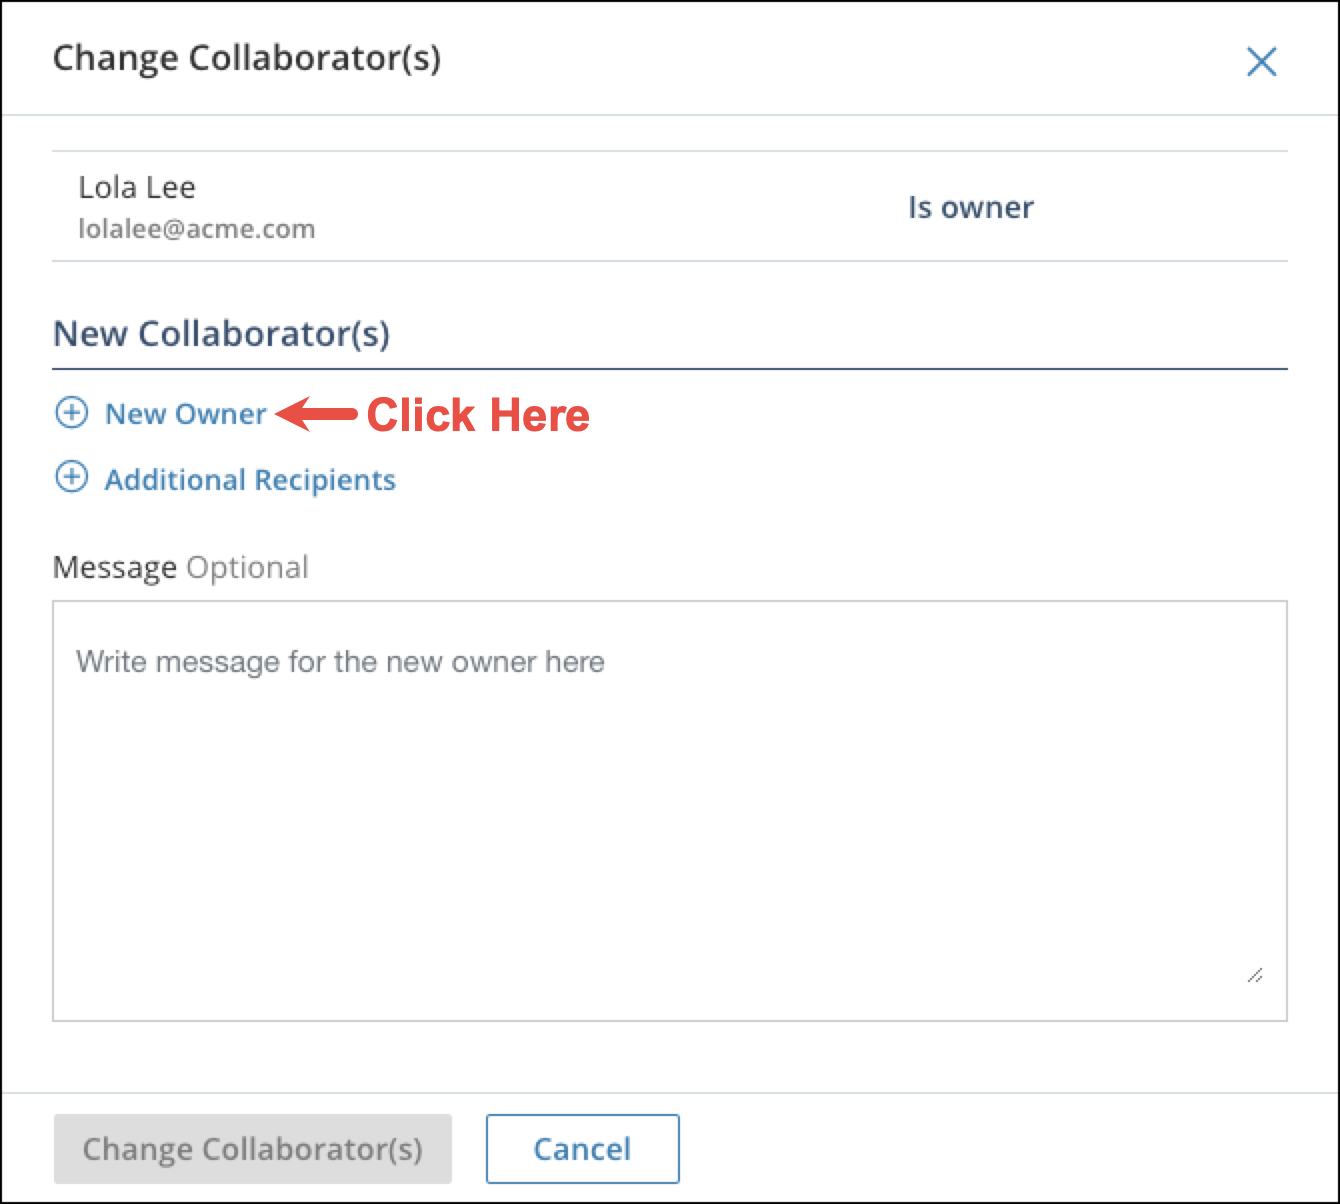Viewport: 1340px width, 1204px height.
Task: Click the Message field label
Action: [115, 568]
